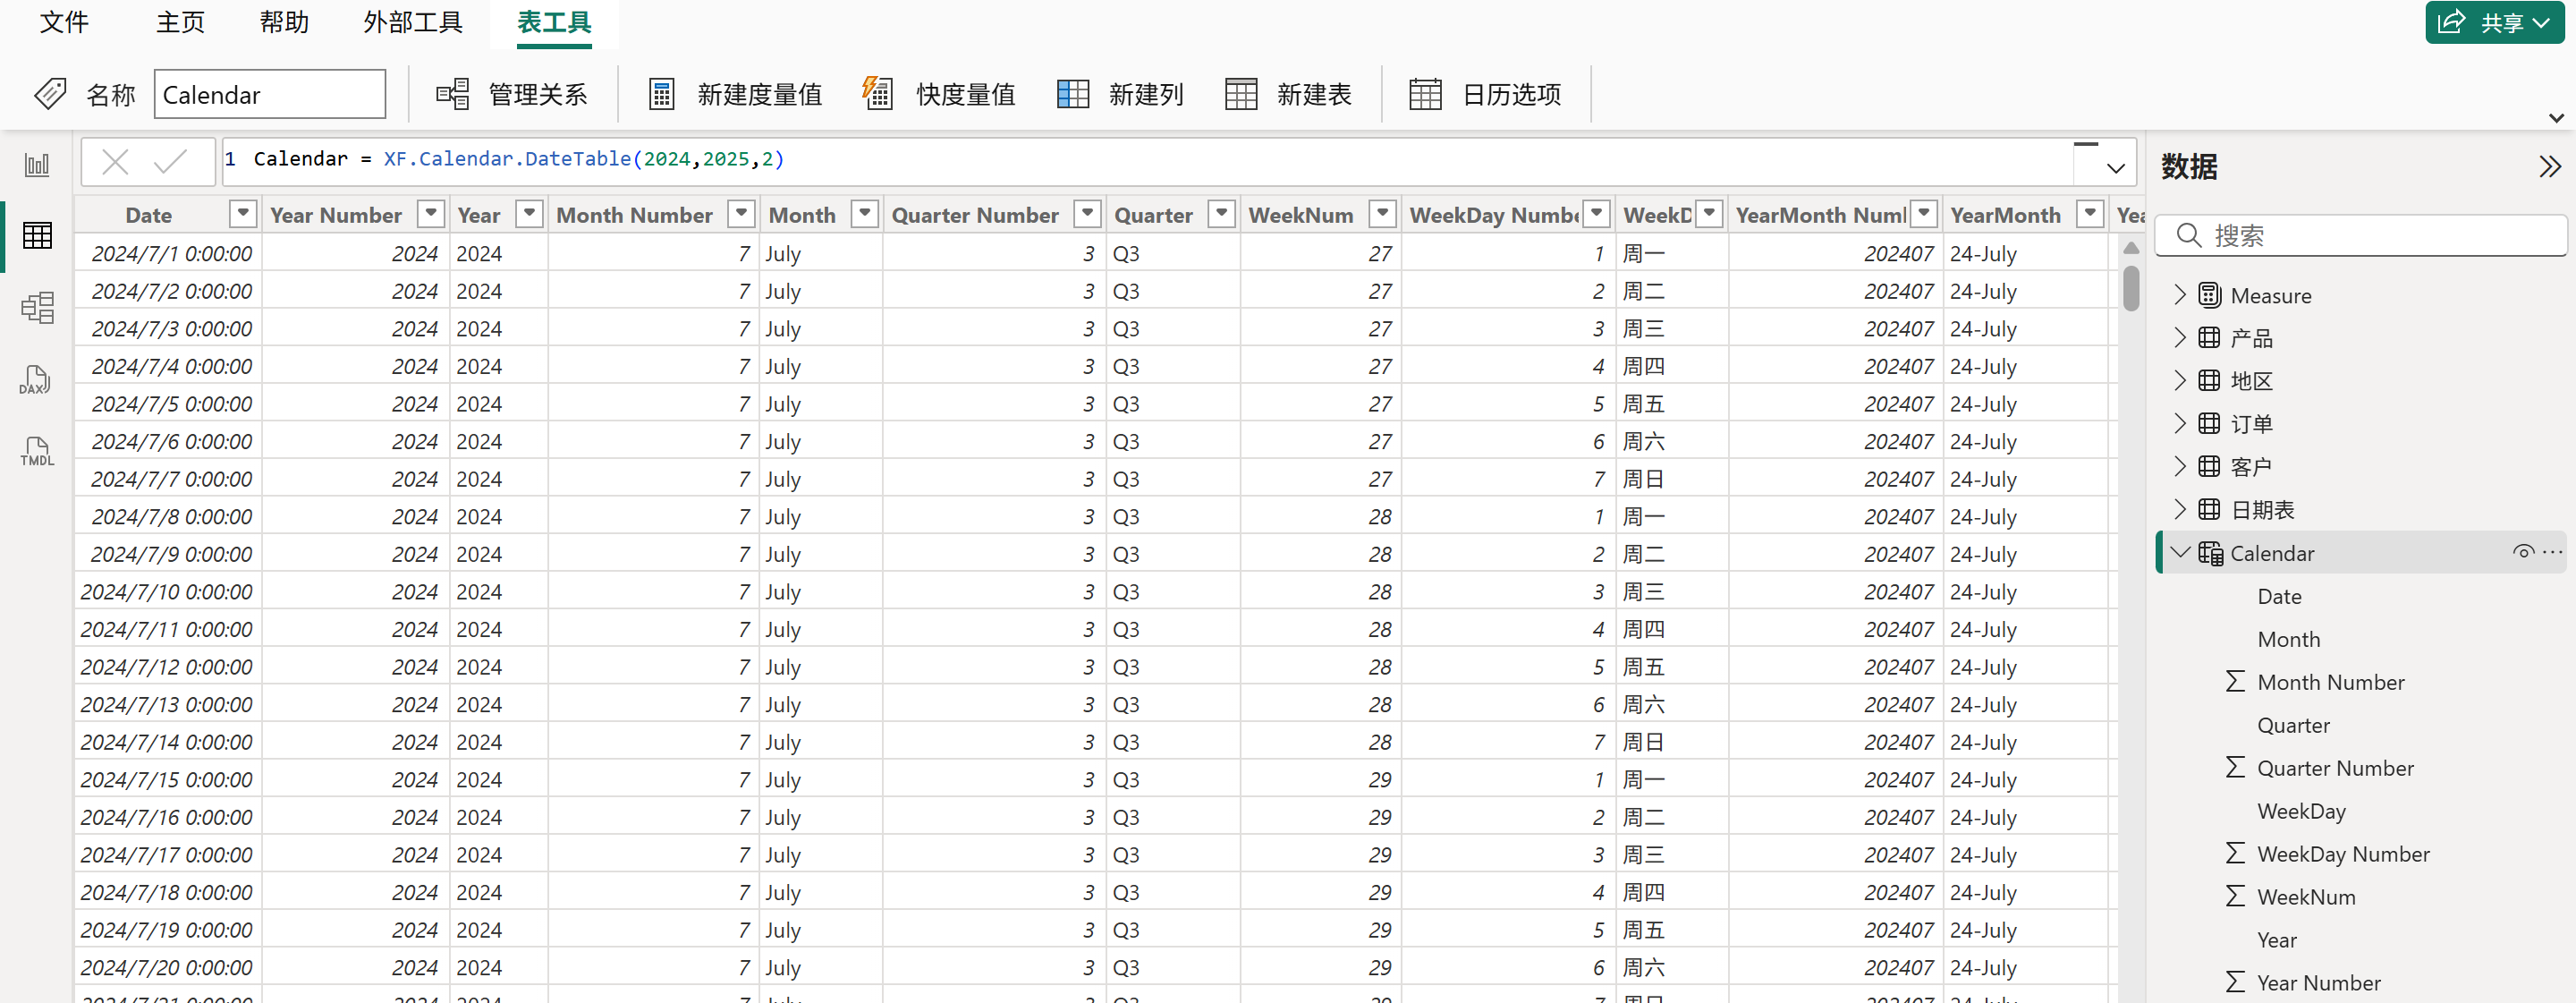Click the New column icon

point(1073,94)
